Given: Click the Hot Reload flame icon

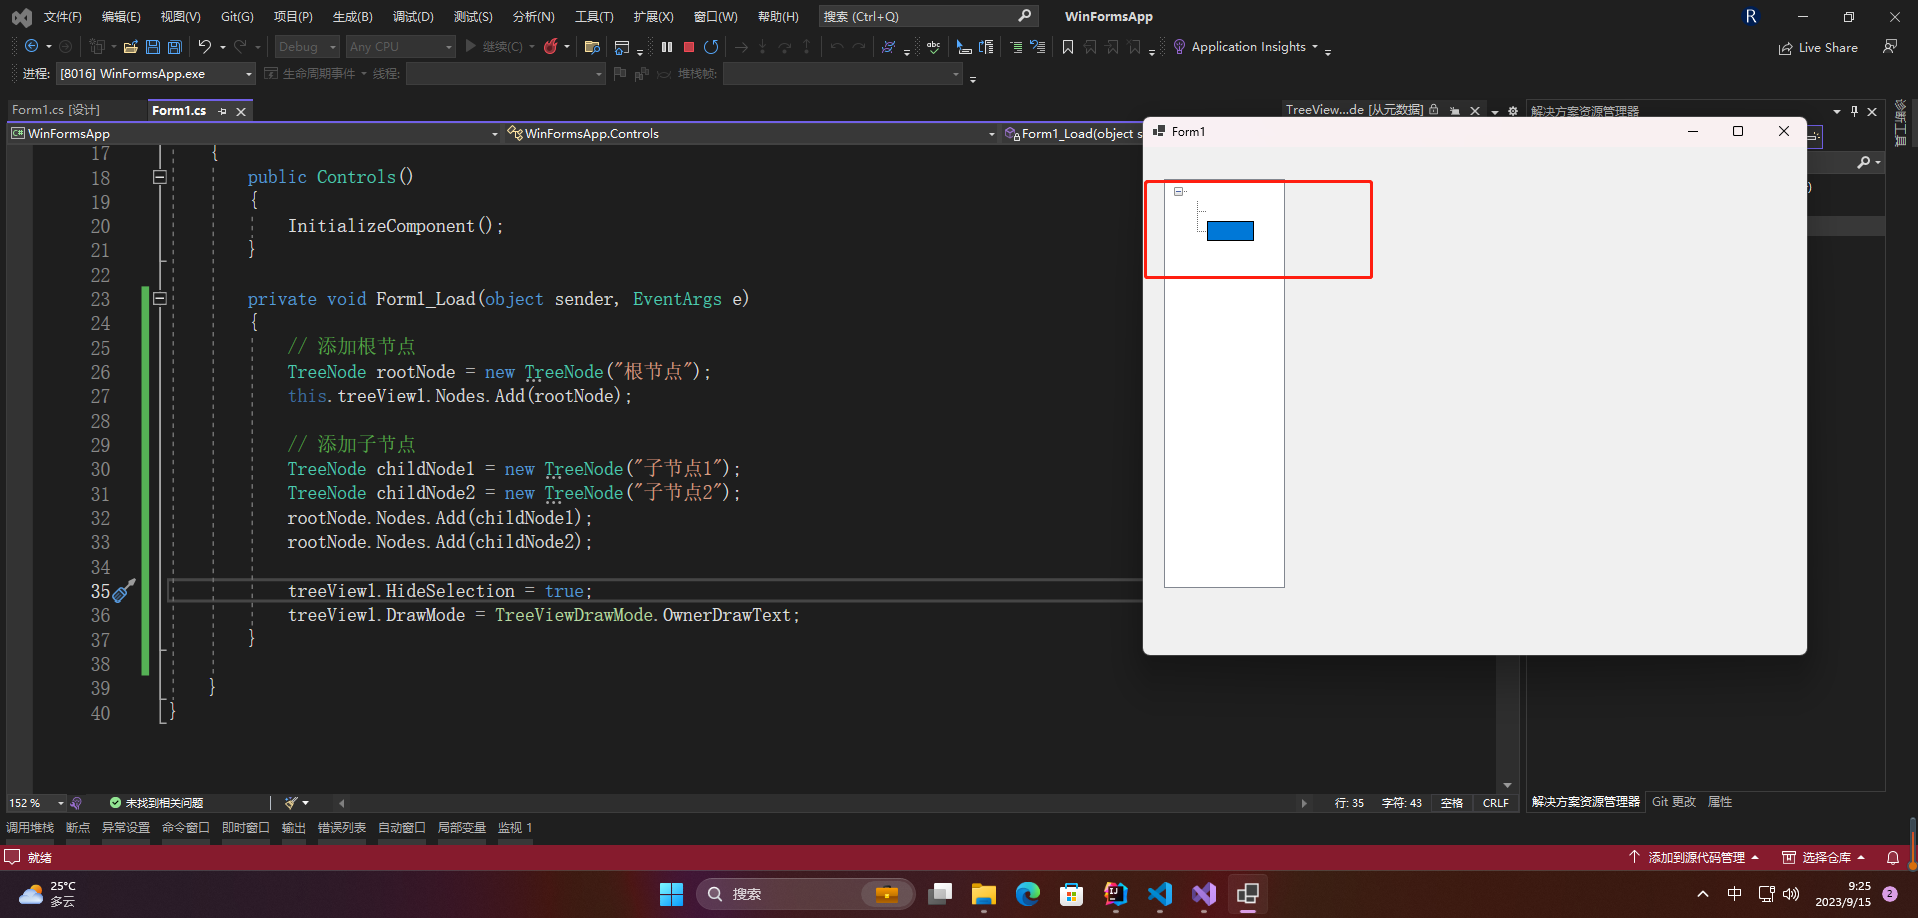Looking at the screenshot, I should coord(550,46).
